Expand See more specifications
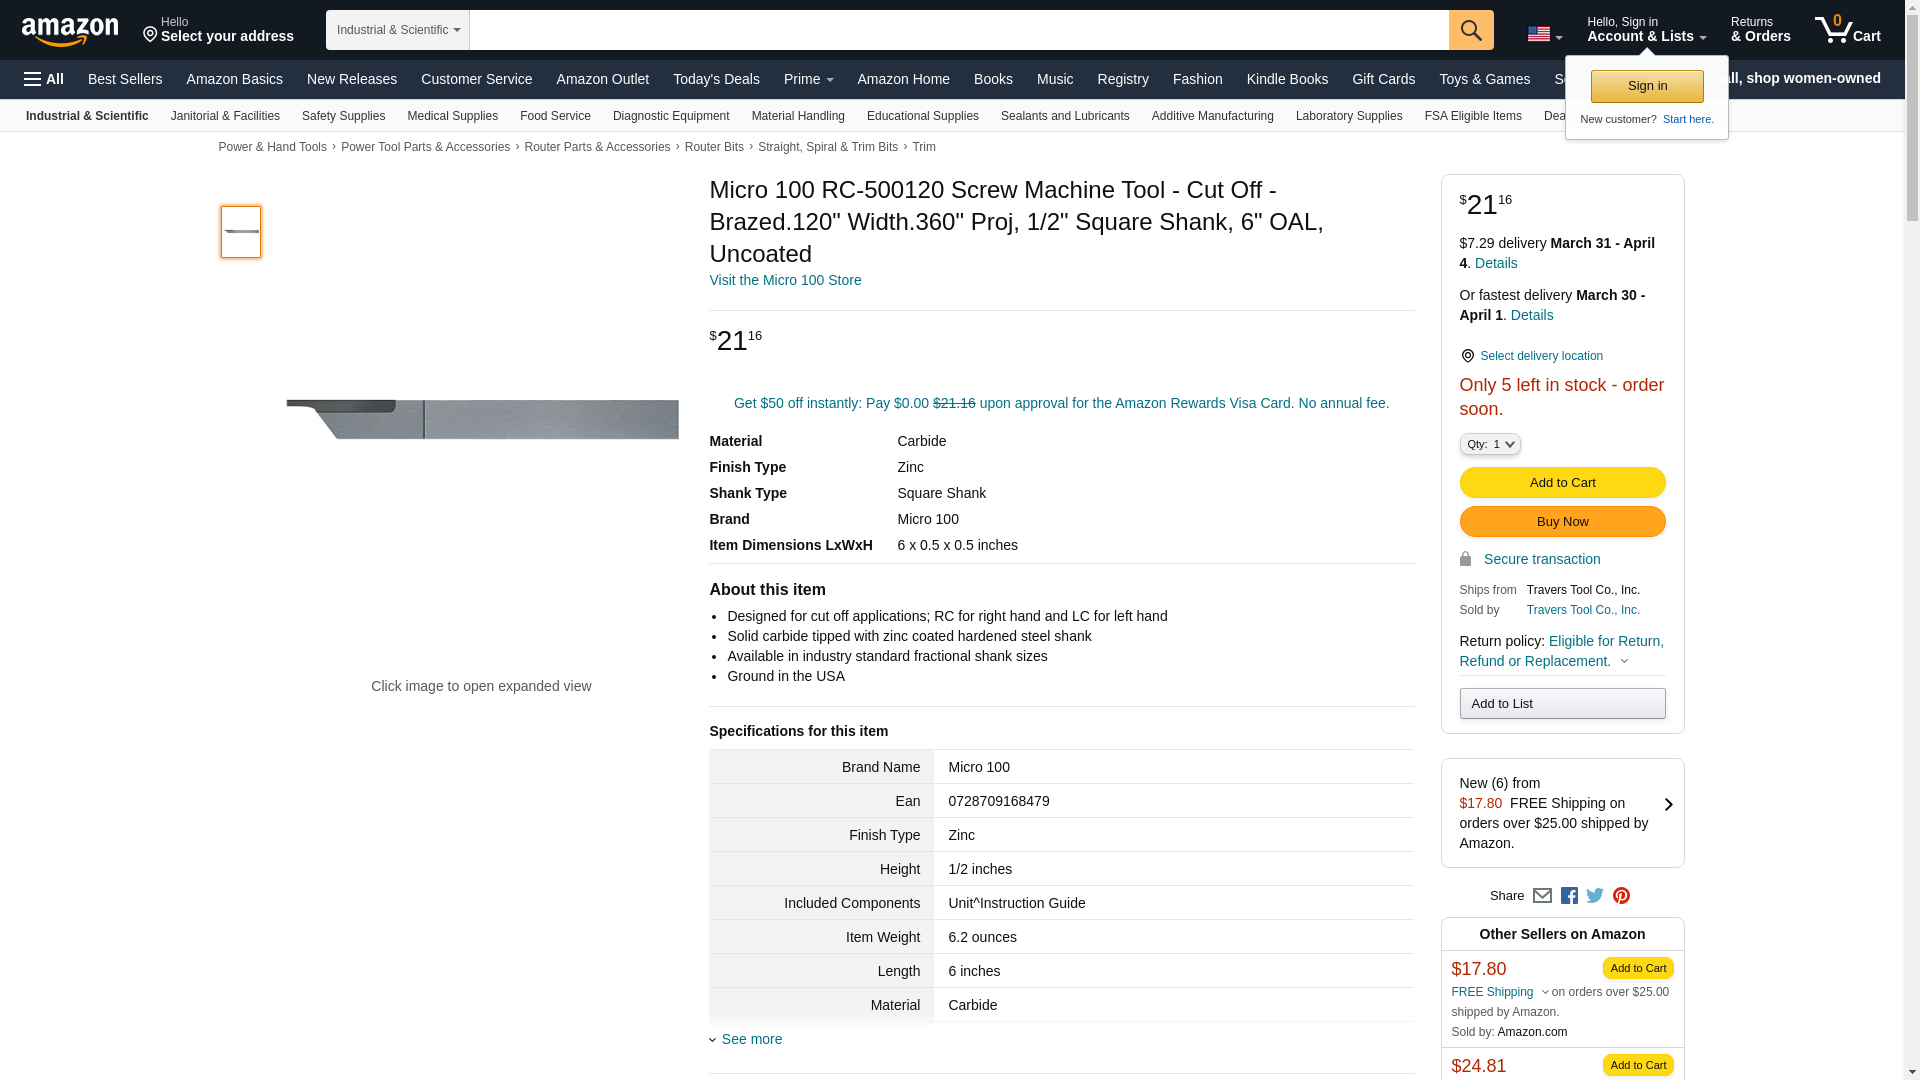This screenshot has width=1920, height=1080. point(750,1039)
